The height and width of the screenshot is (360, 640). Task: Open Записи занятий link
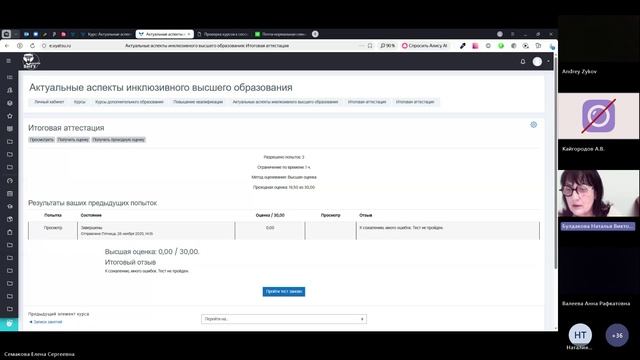pos(46,322)
